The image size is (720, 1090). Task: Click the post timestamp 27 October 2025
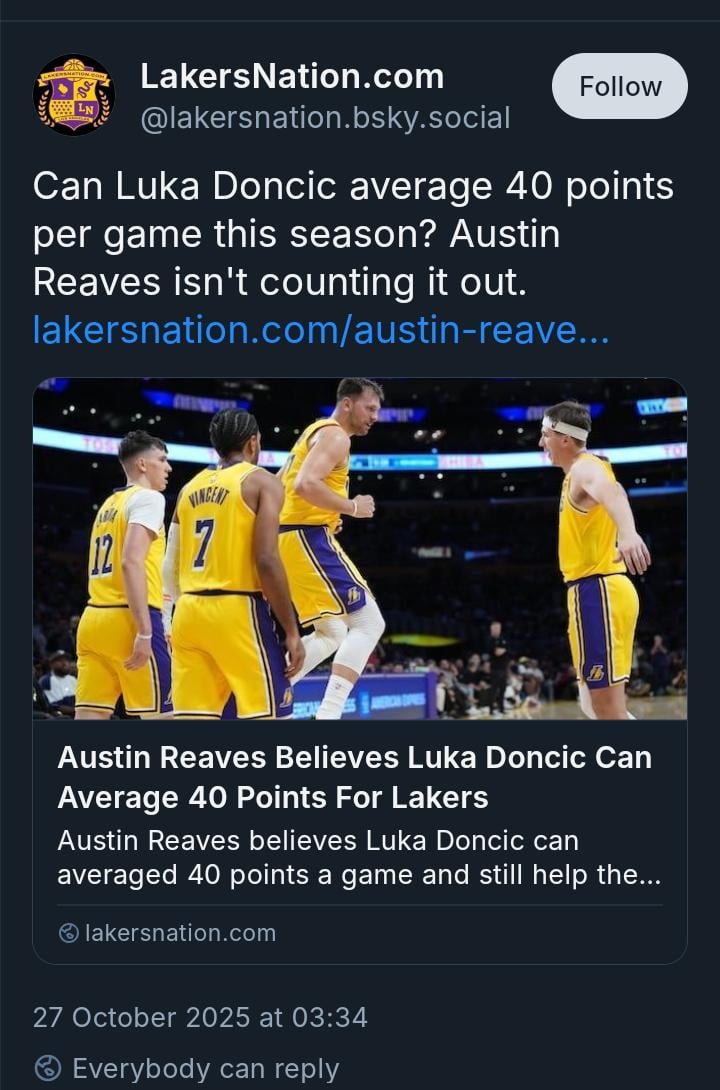coord(200,1017)
